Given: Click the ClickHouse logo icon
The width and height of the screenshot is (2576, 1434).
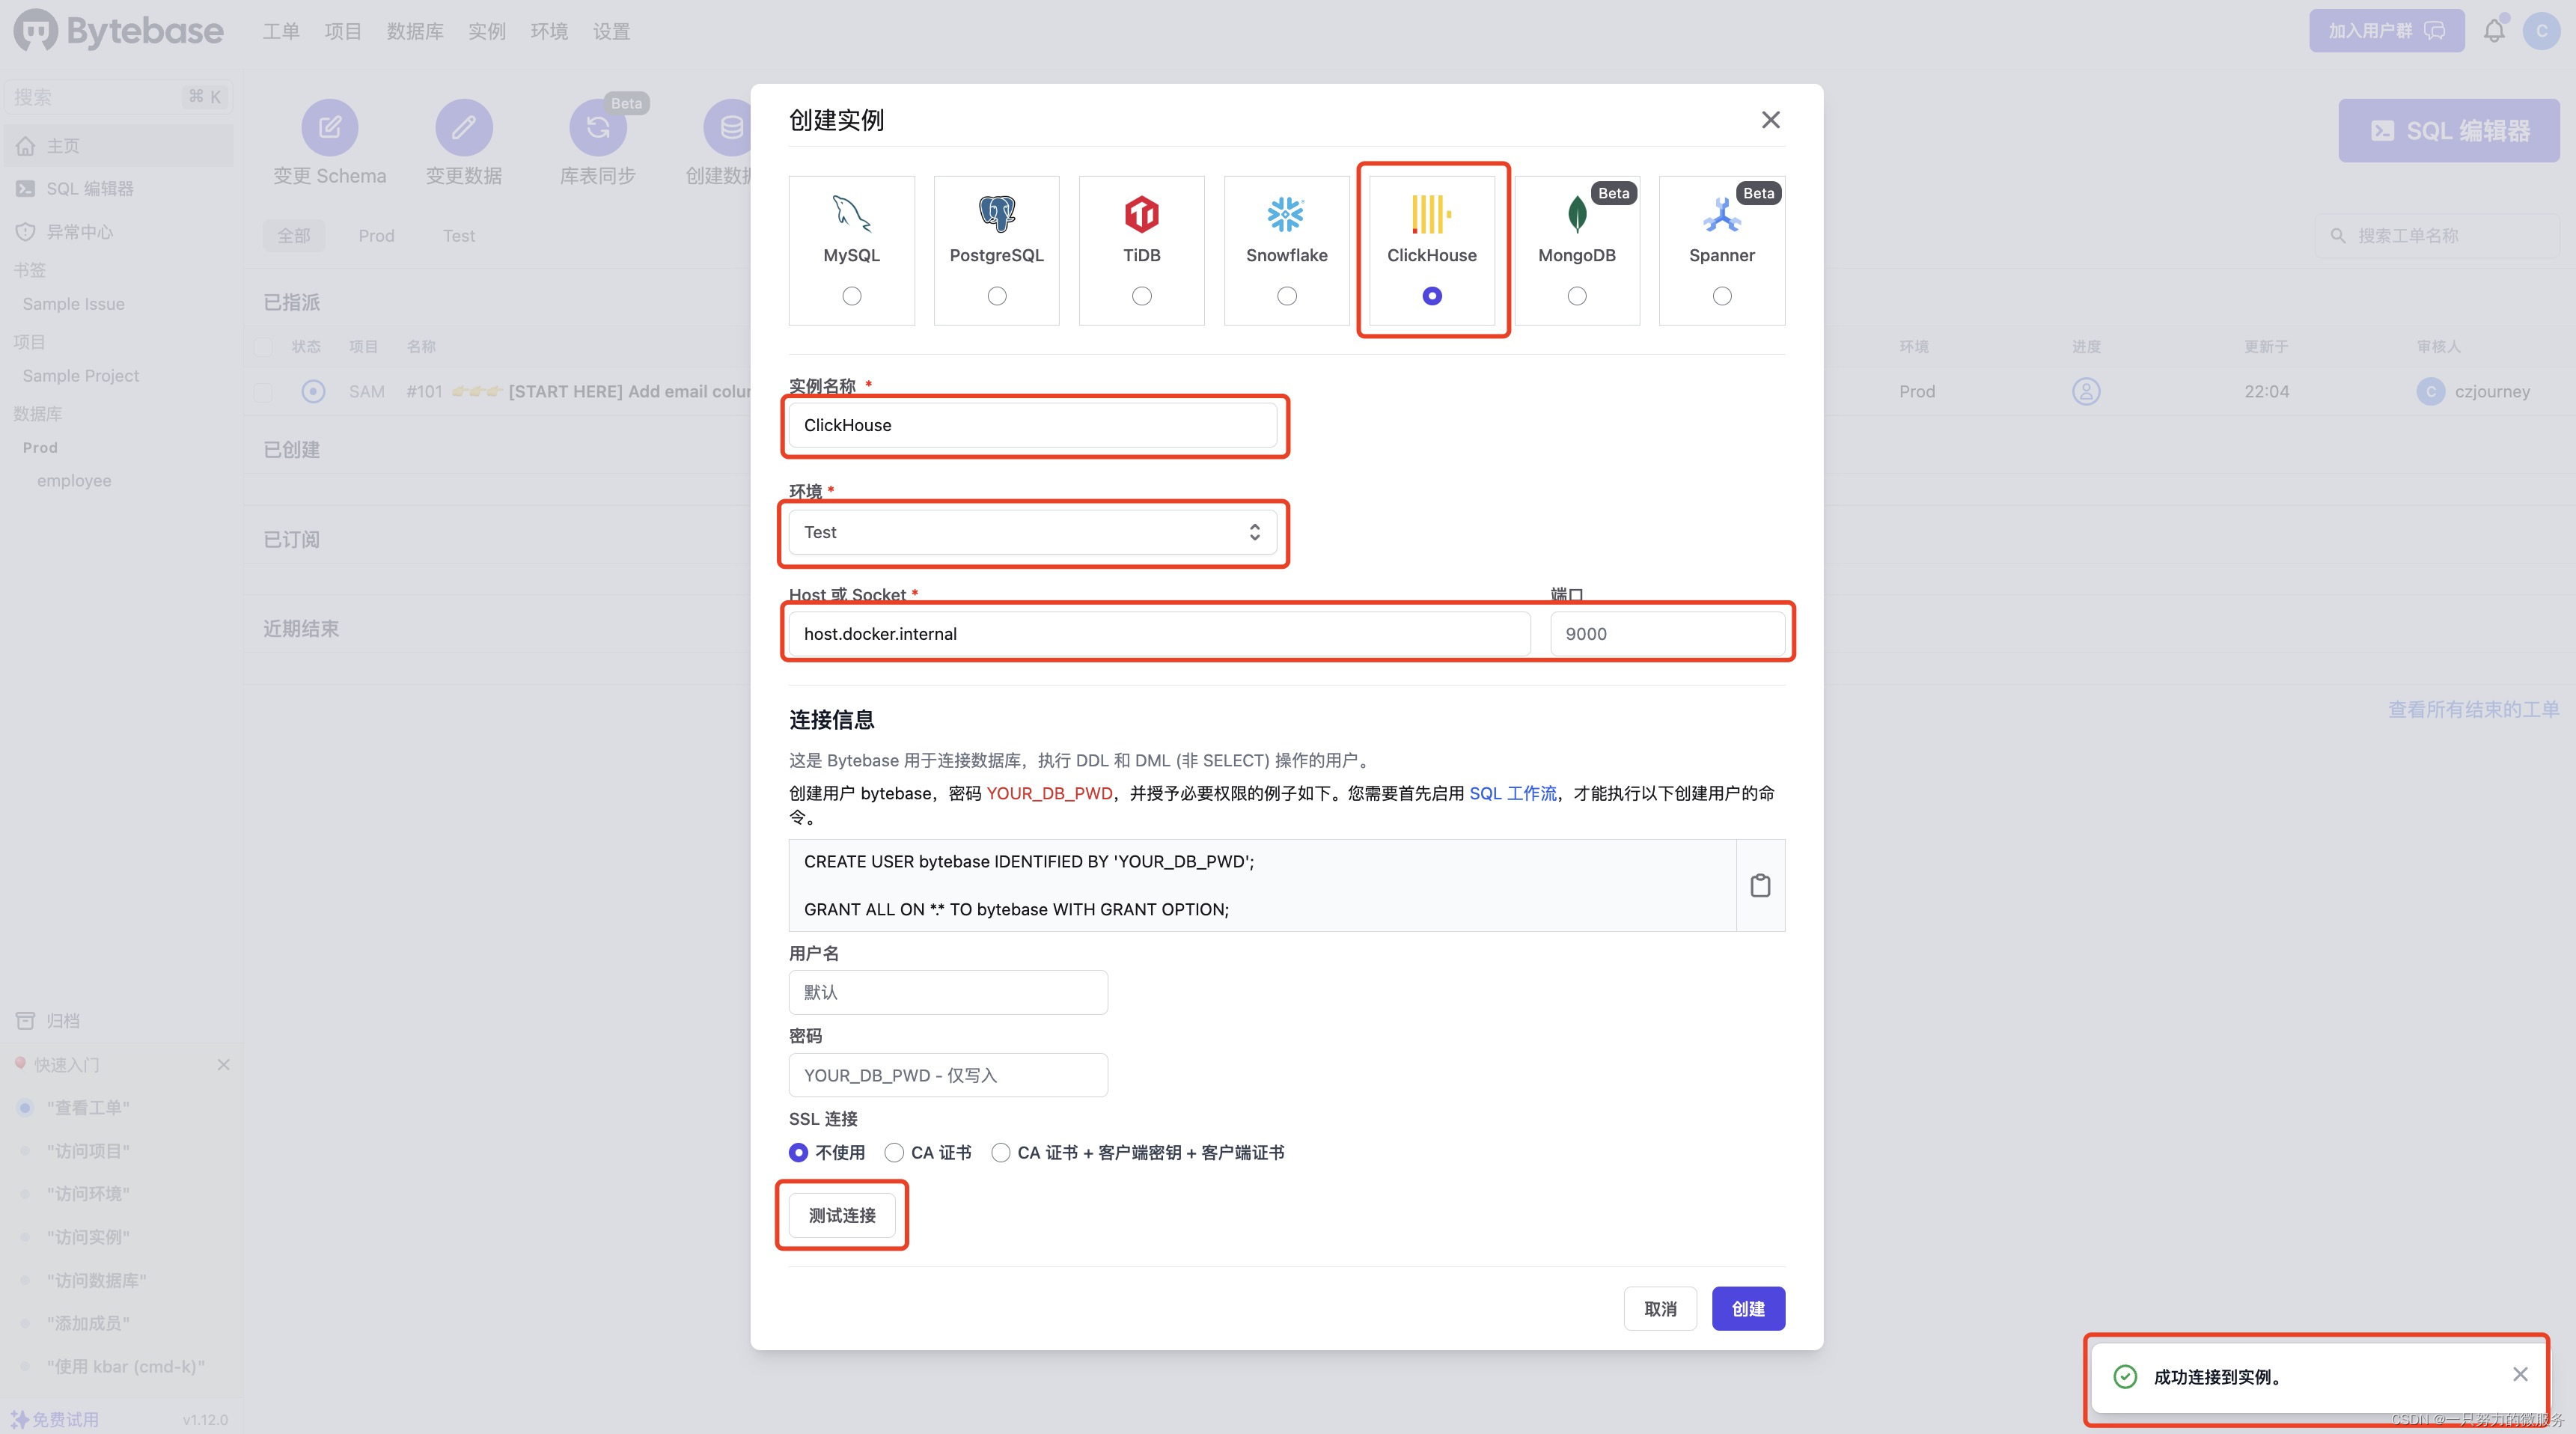Looking at the screenshot, I should (x=1431, y=213).
